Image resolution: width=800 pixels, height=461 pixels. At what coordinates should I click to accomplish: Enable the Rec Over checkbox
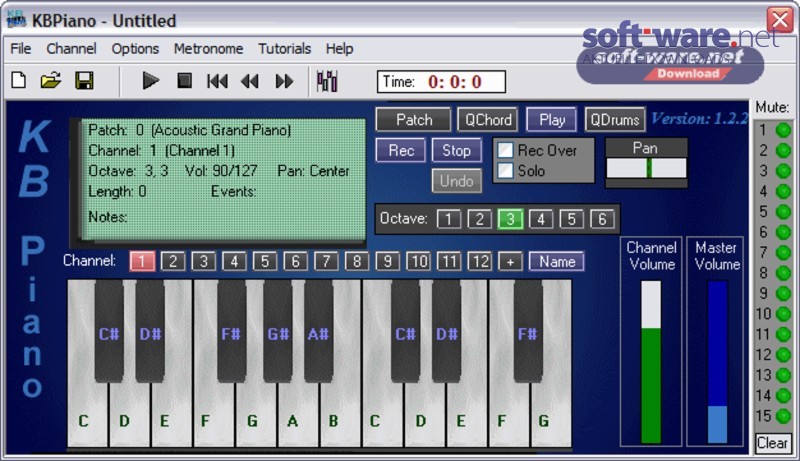pos(505,150)
